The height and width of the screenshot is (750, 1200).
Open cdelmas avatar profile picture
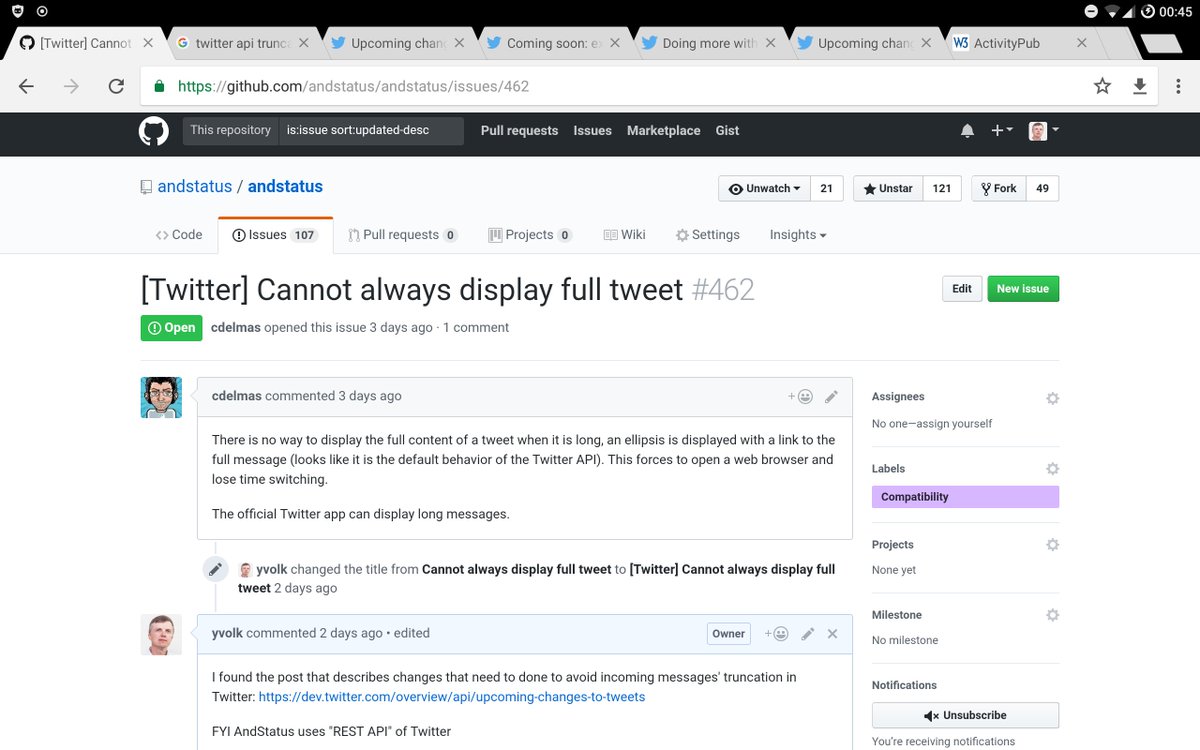coord(161,397)
